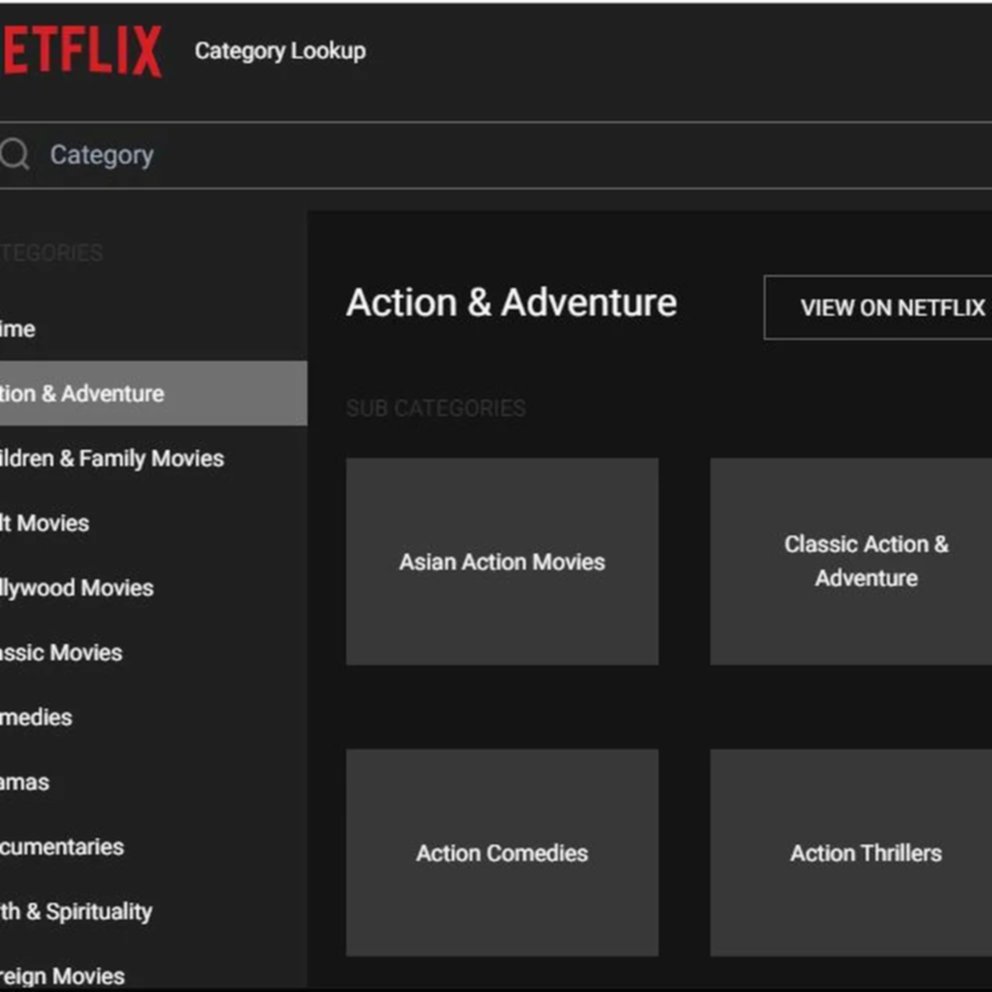Screen dimensions: 992x992
Task: Select the Action Comedies subcategory tile
Action: [502, 853]
